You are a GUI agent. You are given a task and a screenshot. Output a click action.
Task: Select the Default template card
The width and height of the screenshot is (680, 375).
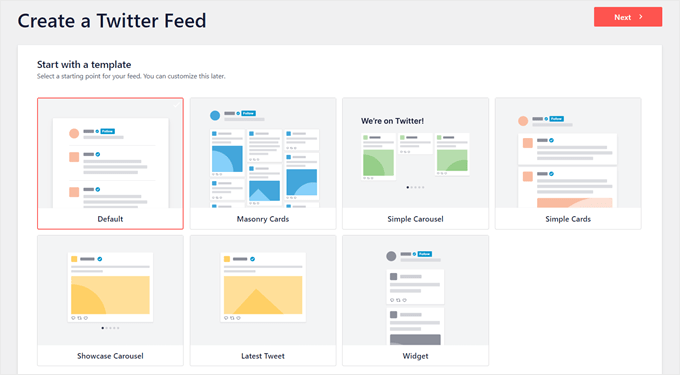110,163
